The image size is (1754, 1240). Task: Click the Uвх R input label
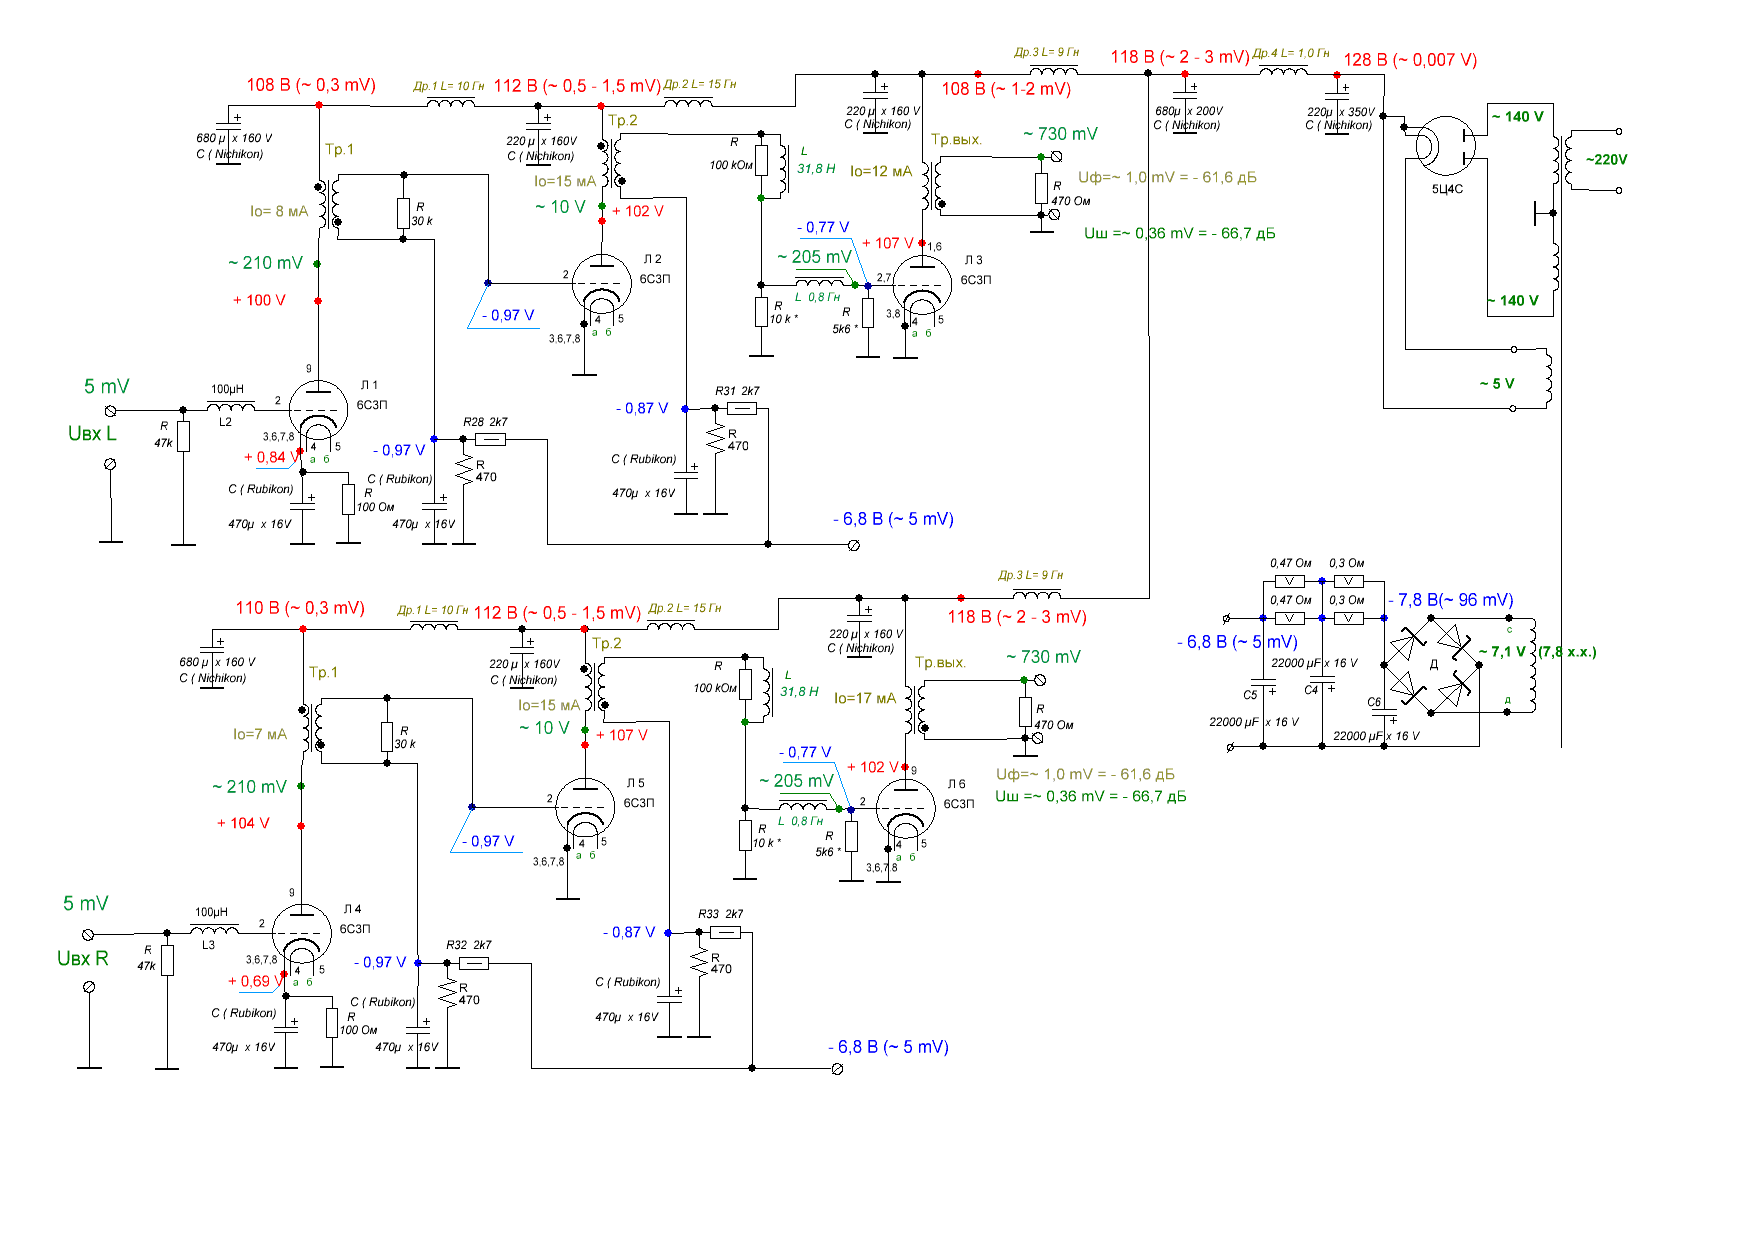pyautogui.click(x=83, y=958)
